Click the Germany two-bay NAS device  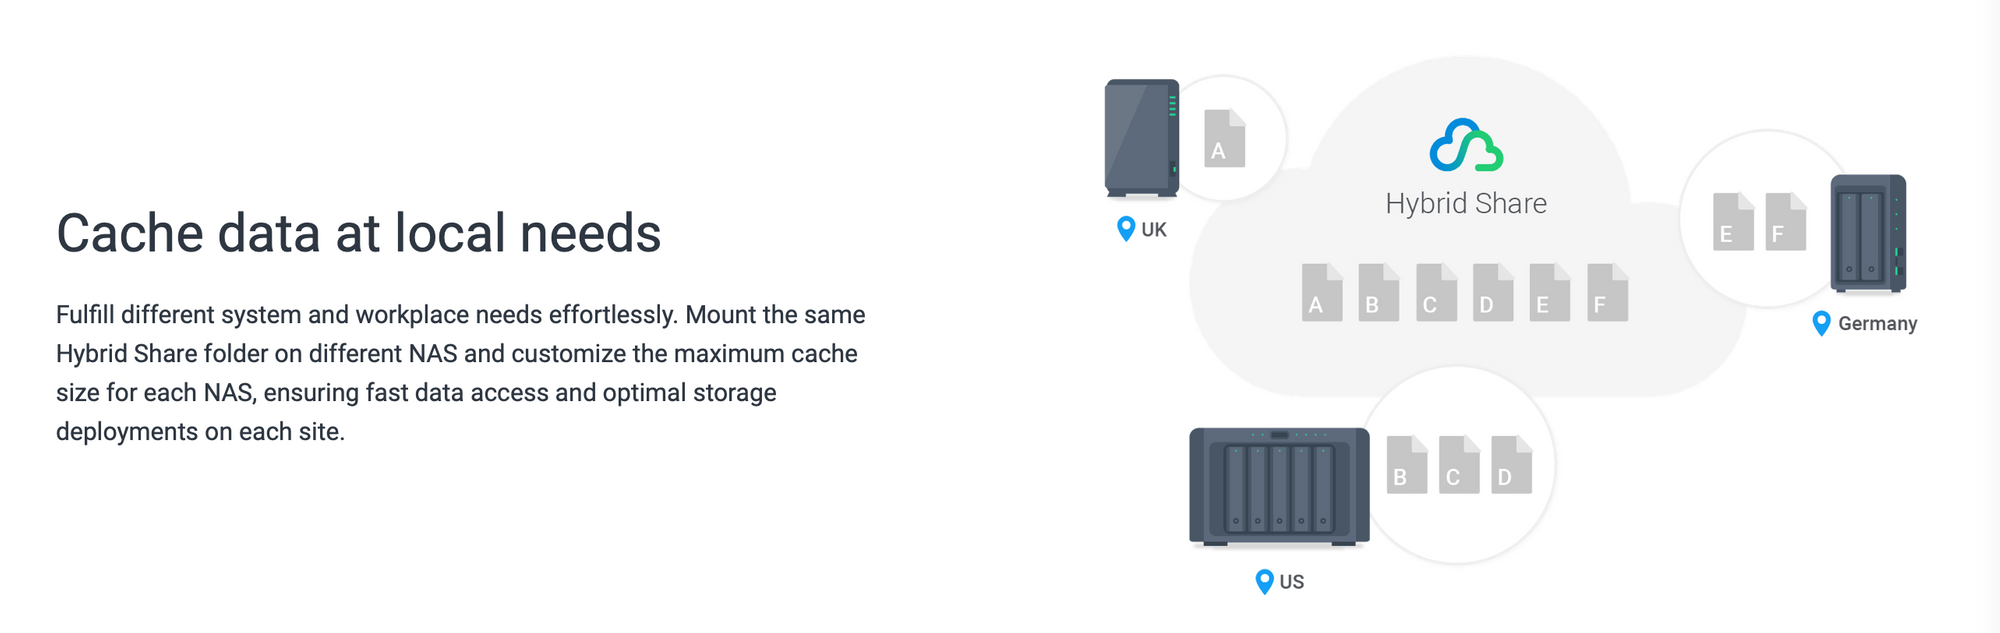(x=1868, y=234)
